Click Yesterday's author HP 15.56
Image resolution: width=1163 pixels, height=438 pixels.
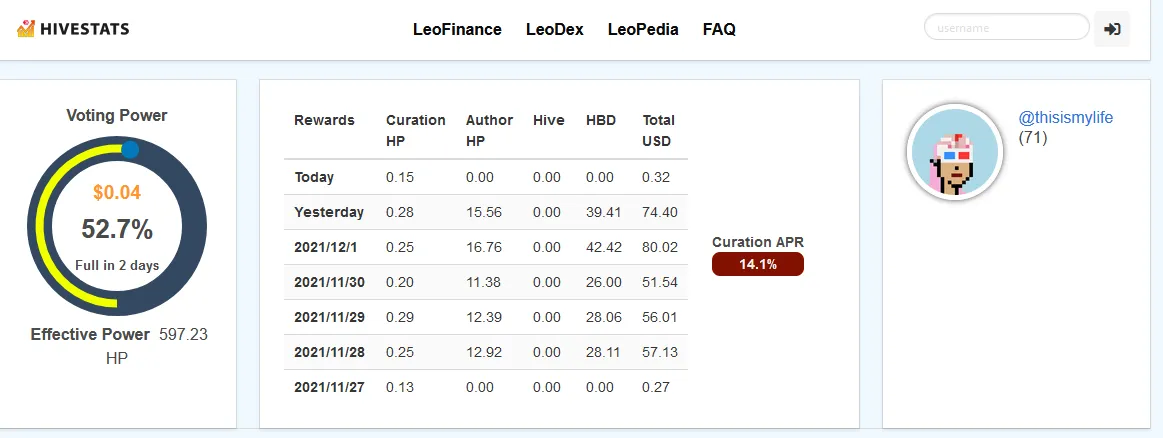click(484, 212)
